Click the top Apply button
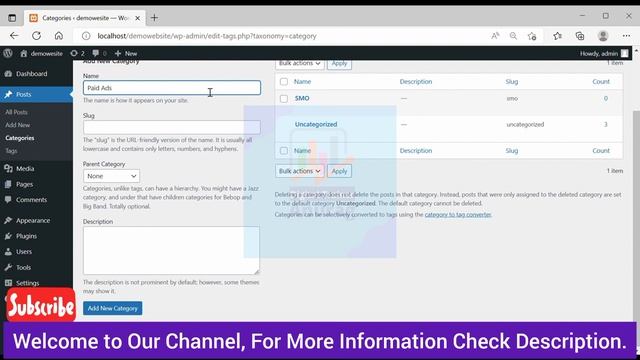This screenshot has height=360, width=640. tap(339, 64)
